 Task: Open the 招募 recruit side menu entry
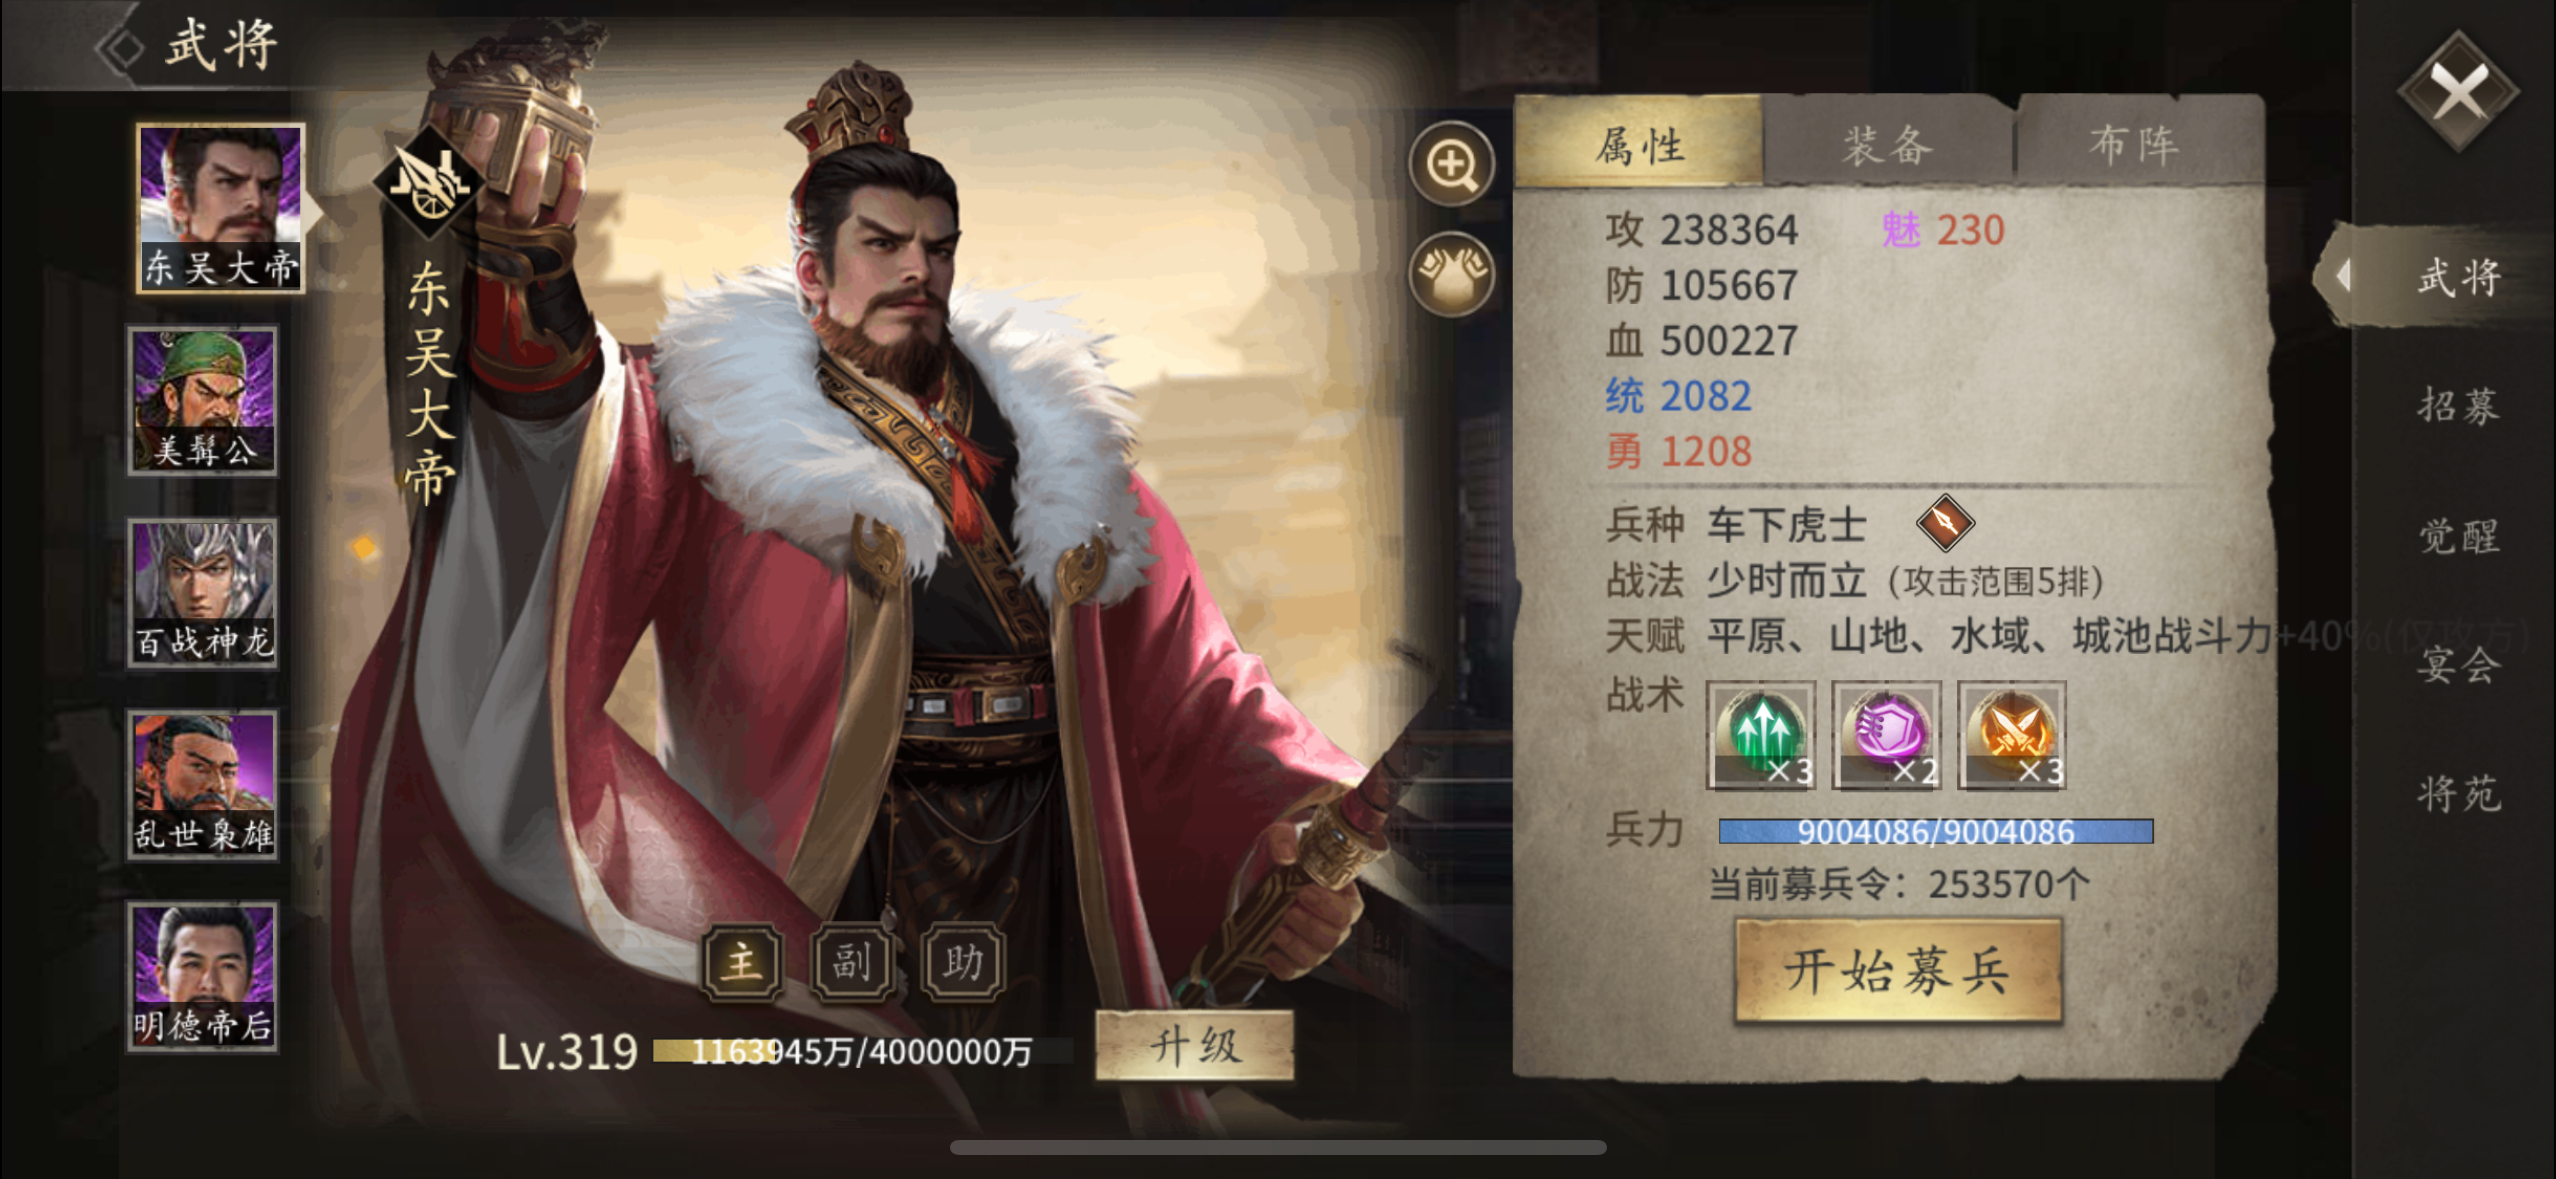pyautogui.click(x=2459, y=405)
